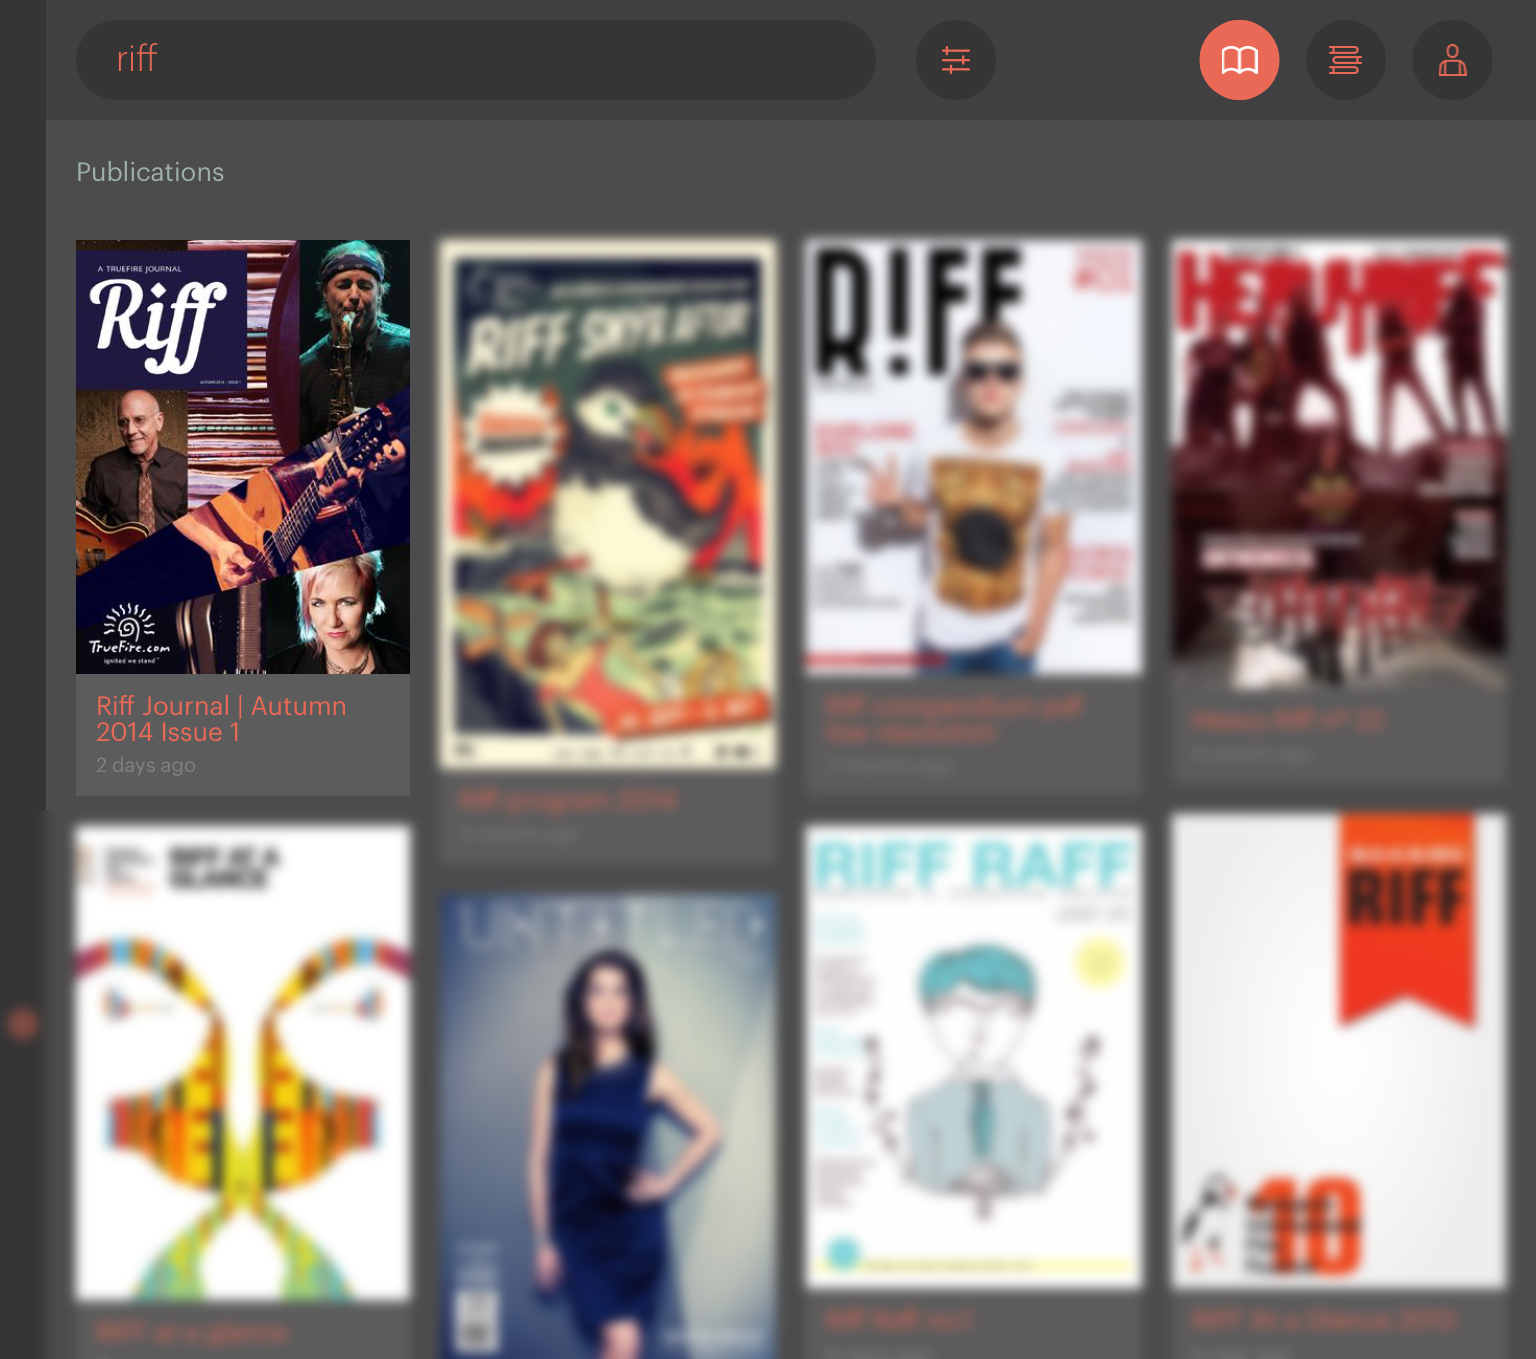Open the woman in blue dress cover
The width and height of the screenshot is (1536, 1359).
[x=608, y=1126]
